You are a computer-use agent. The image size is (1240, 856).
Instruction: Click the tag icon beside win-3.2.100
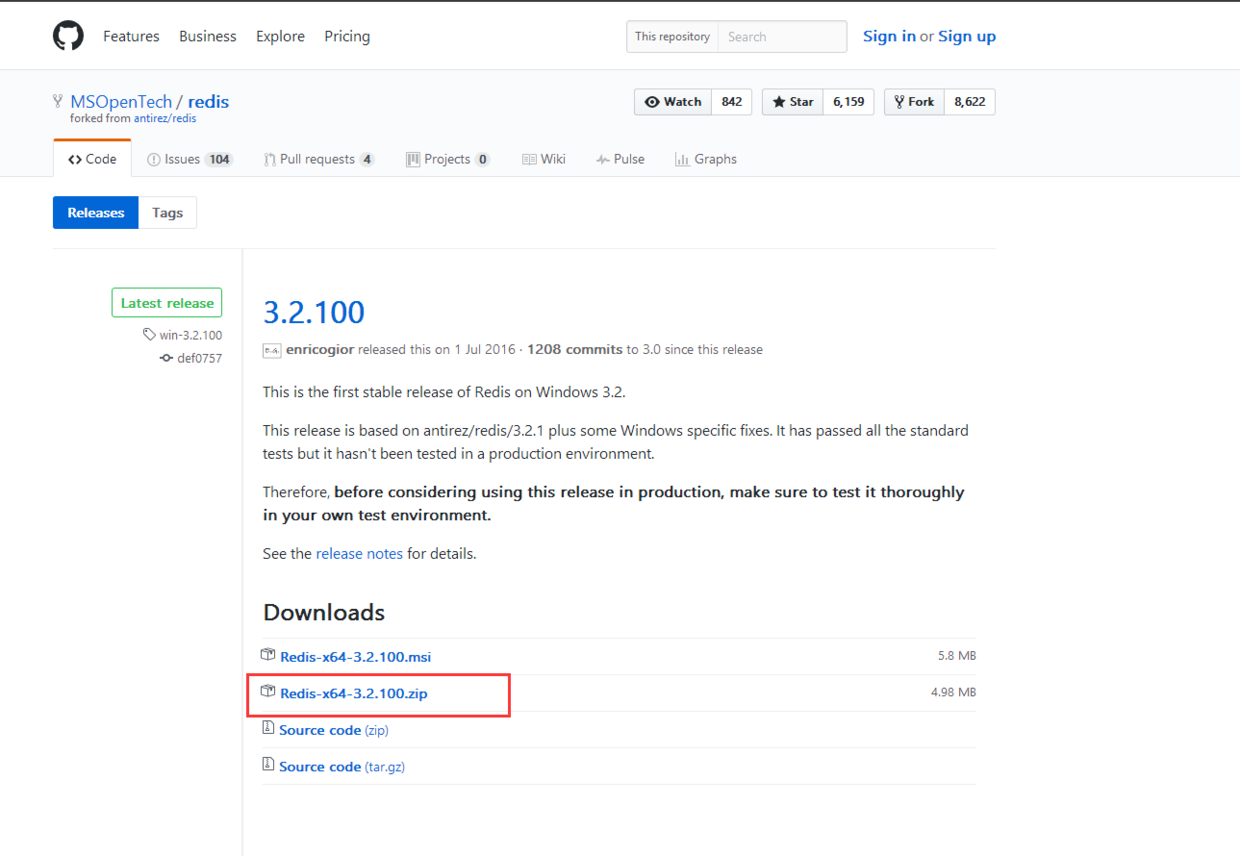(x=149, y=335)
